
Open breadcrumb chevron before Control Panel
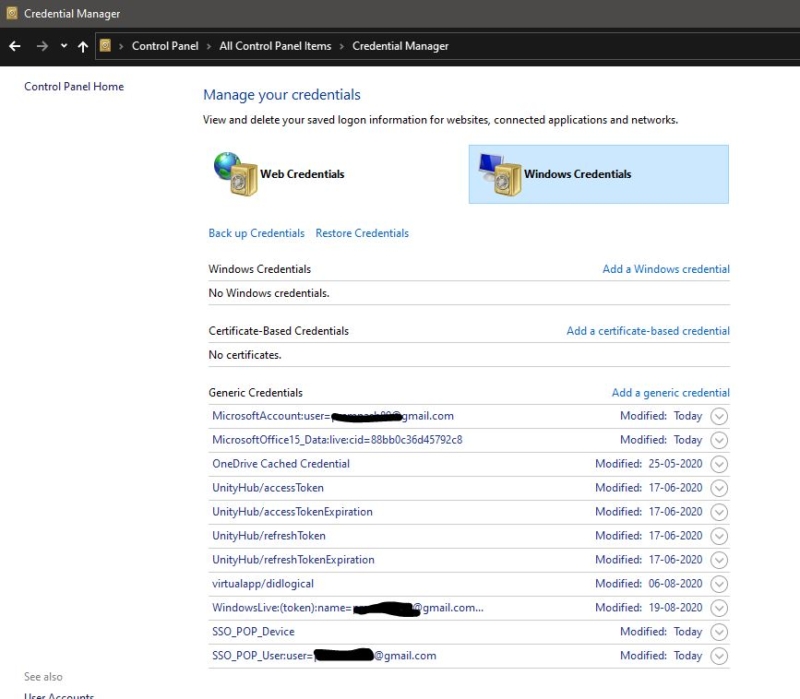[x=121, y=46]
